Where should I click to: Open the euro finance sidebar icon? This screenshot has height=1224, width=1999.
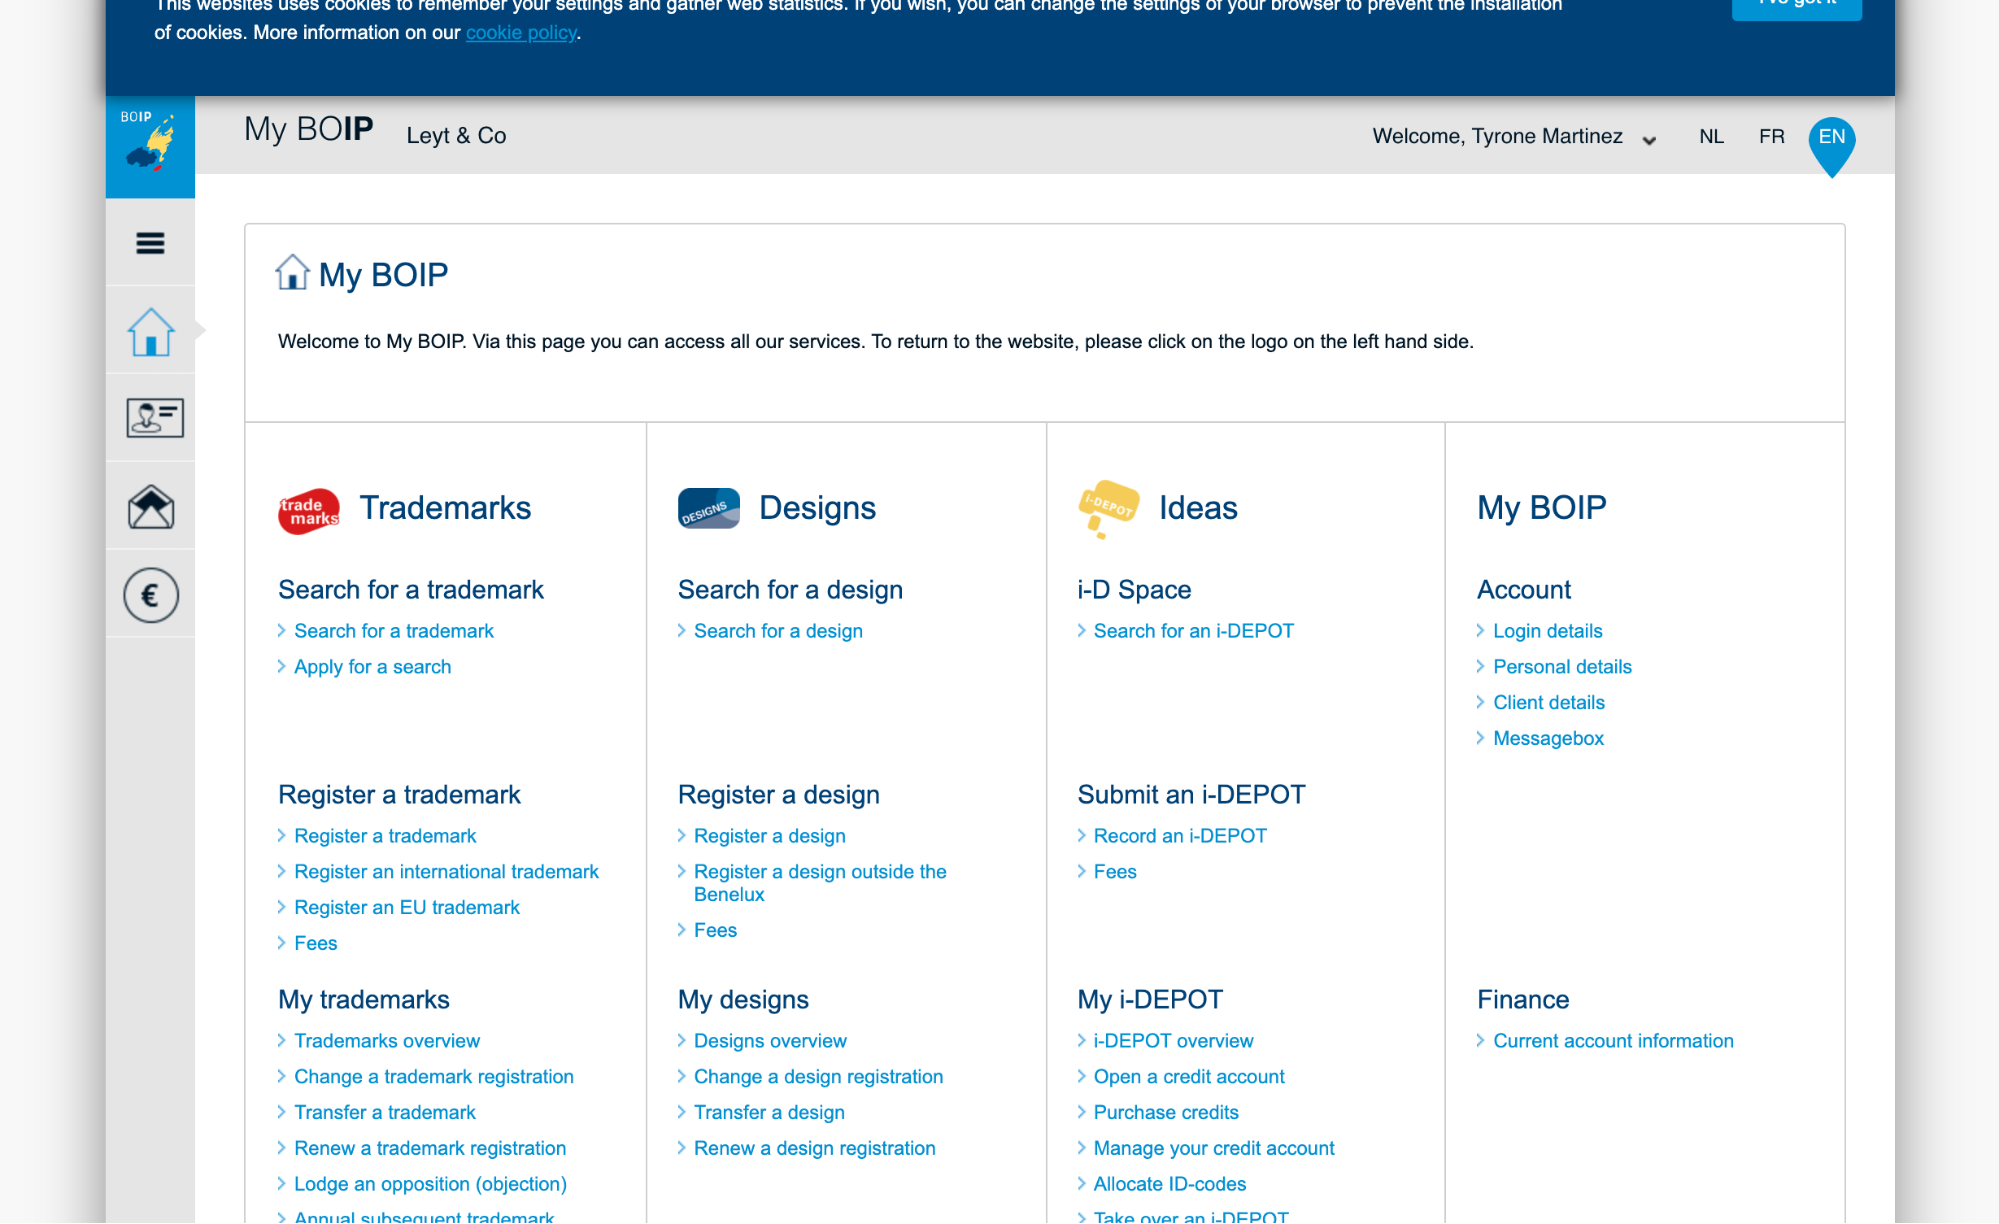[151, 596]
